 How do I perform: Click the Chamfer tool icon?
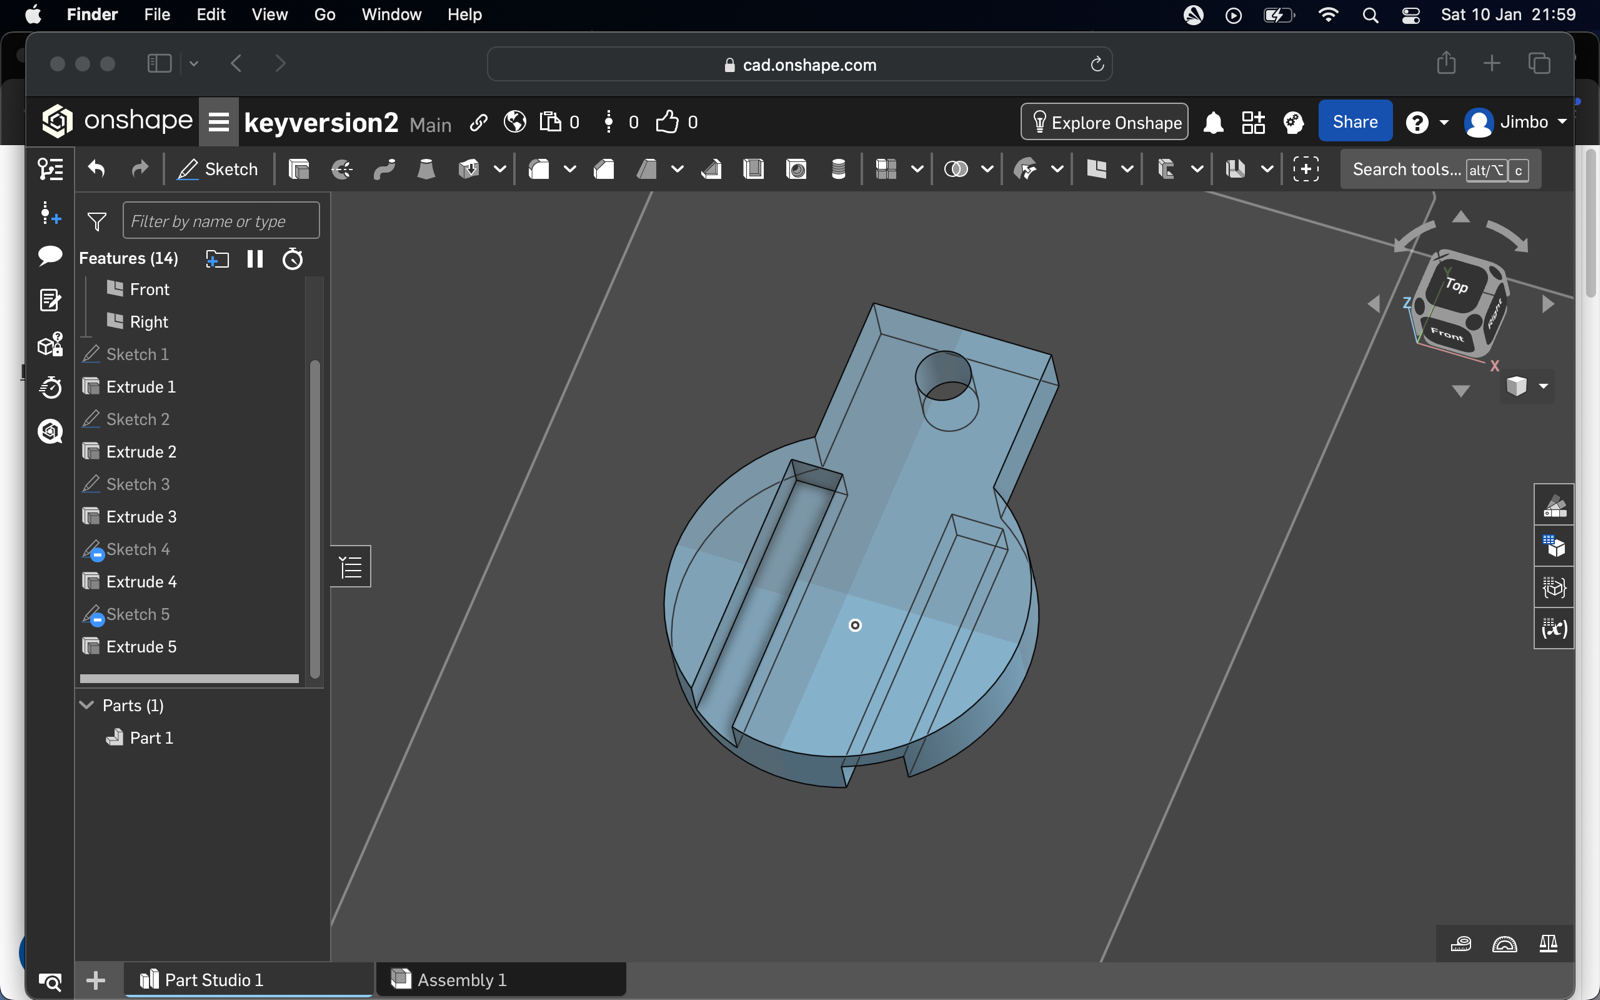click(x=604, y=169)
